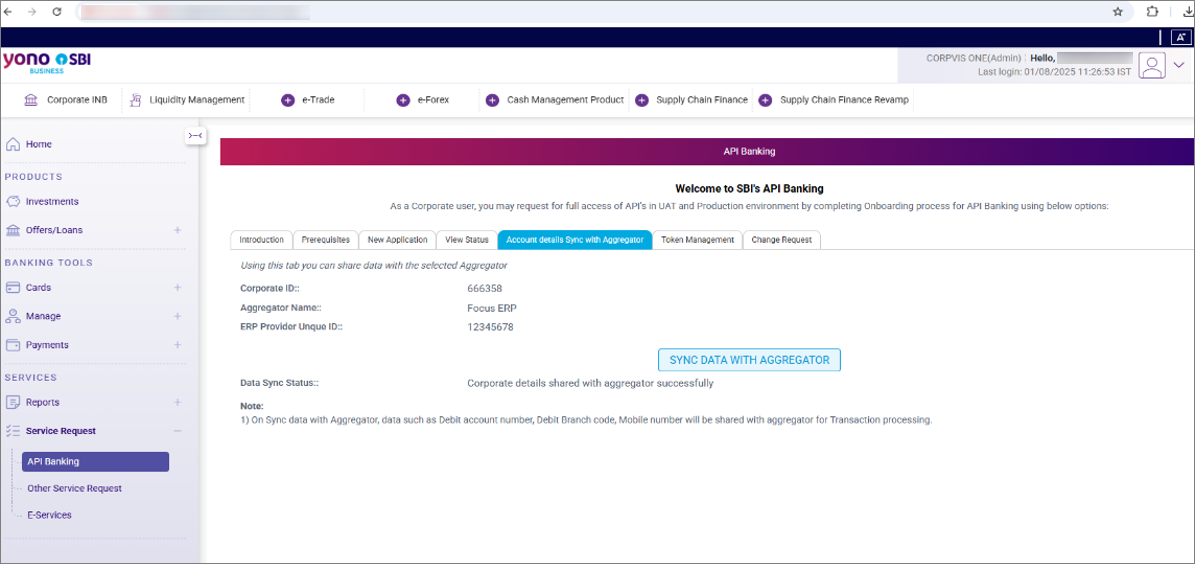
Task: Click the plus icon beside e-Forex
Action: coord(403,100)
